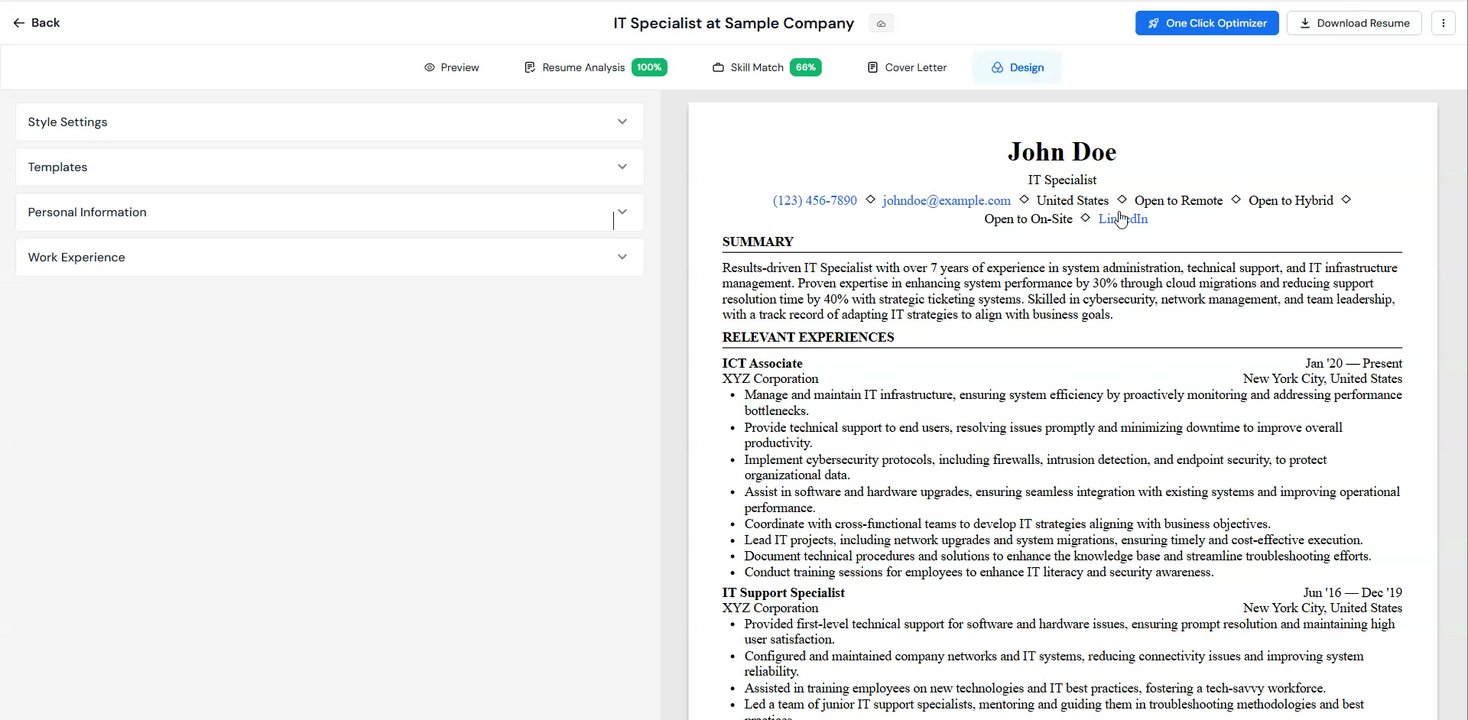1468x720 pixels.
Task: Click the briefcase icon beside Skill Match
Action: (x=718, y=68)
